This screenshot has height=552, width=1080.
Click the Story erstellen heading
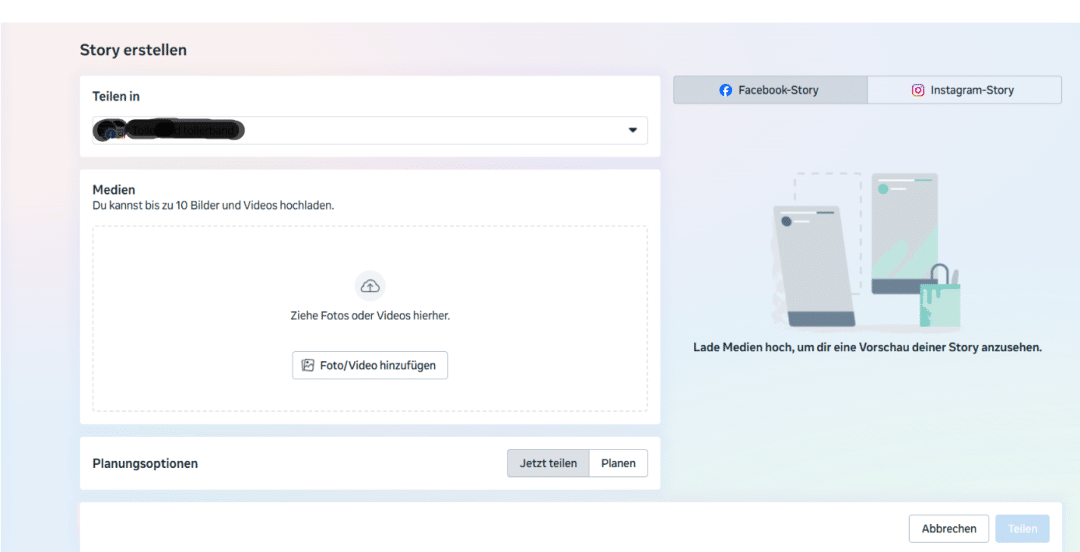point(133,50)
